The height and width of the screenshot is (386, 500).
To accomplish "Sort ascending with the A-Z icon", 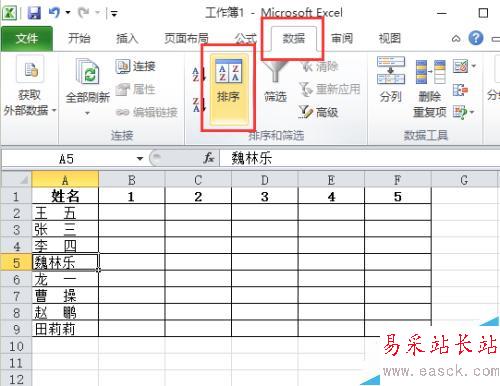I will click(199, 74).
